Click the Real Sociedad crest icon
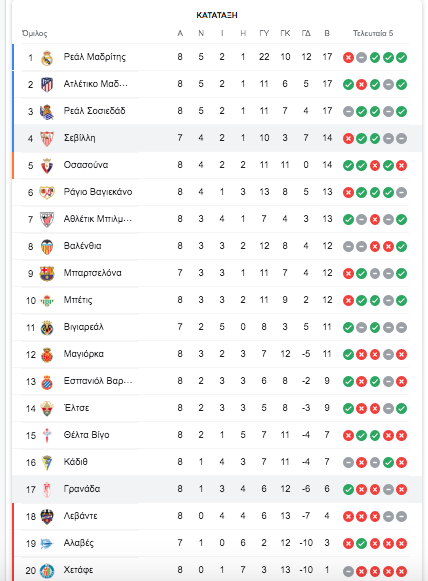The height and width of the screenshot is (581, 428). click(x=47, y=112)
